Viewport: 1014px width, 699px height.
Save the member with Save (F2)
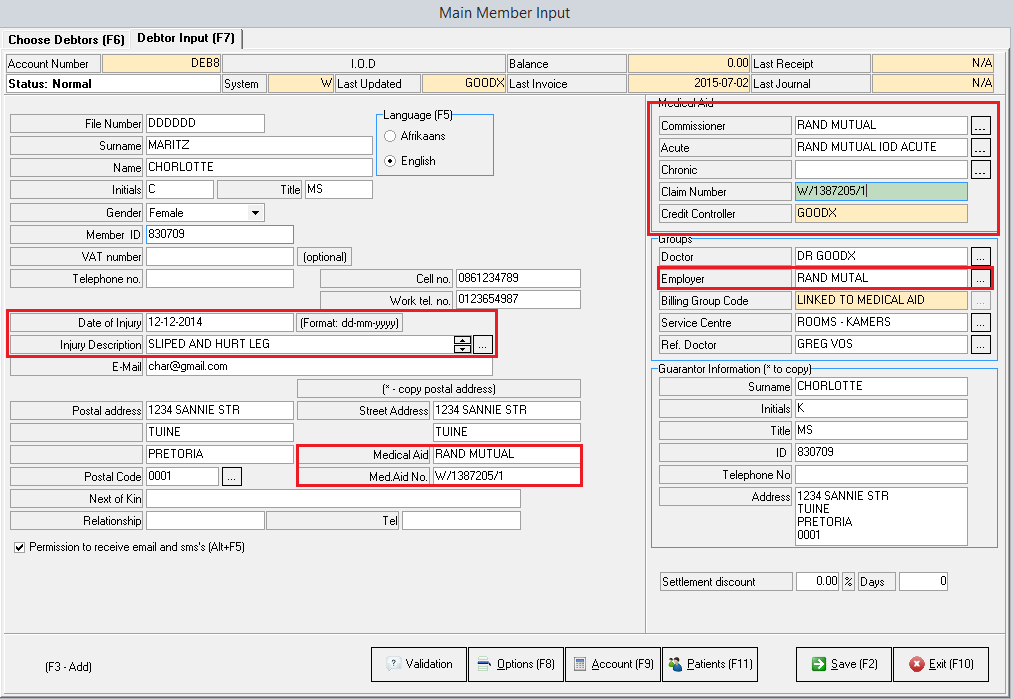(843, 664)
